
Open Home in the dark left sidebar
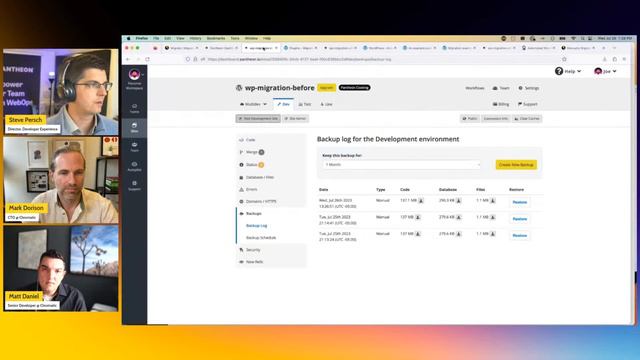[134, 108]
